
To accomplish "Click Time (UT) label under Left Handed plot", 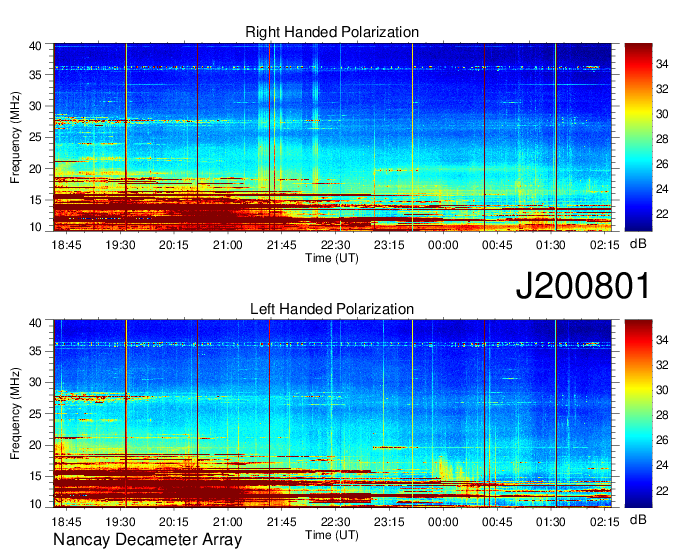I will coord(332,535).
